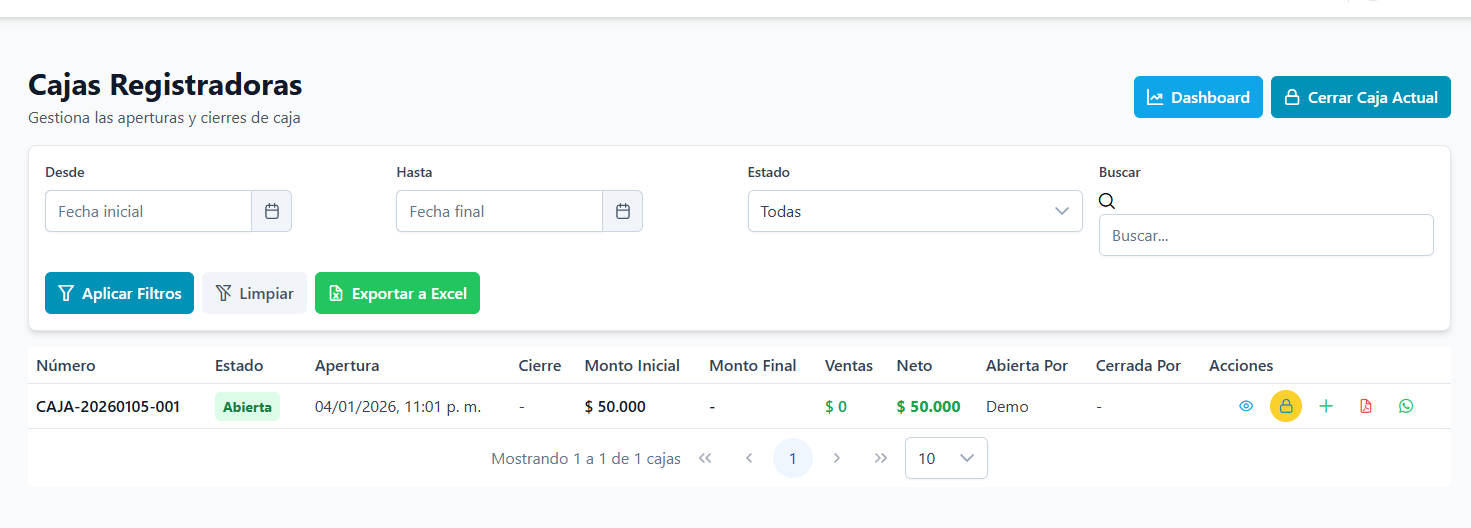
Task: Export the table with Exportar a Excel
Action: click(x=397, y=293)
